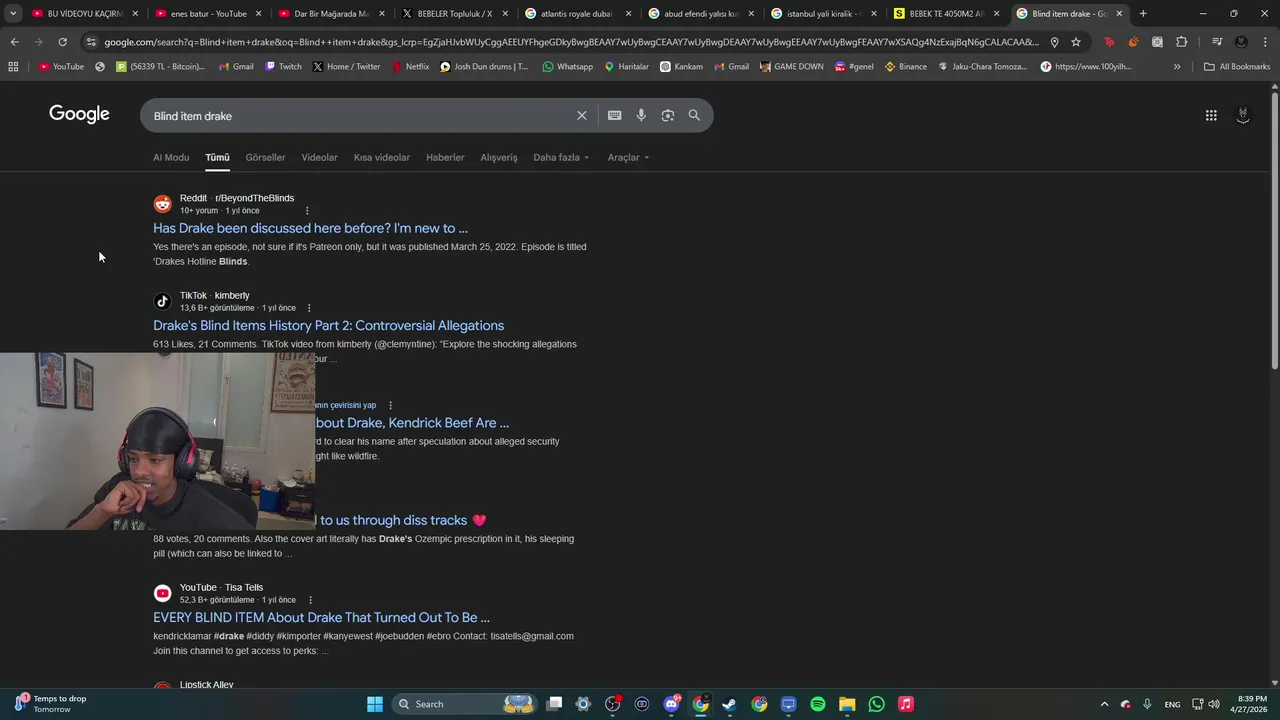Open the Windows Start menu
This screenshot has width=1280, height=720.
[375, 704]
